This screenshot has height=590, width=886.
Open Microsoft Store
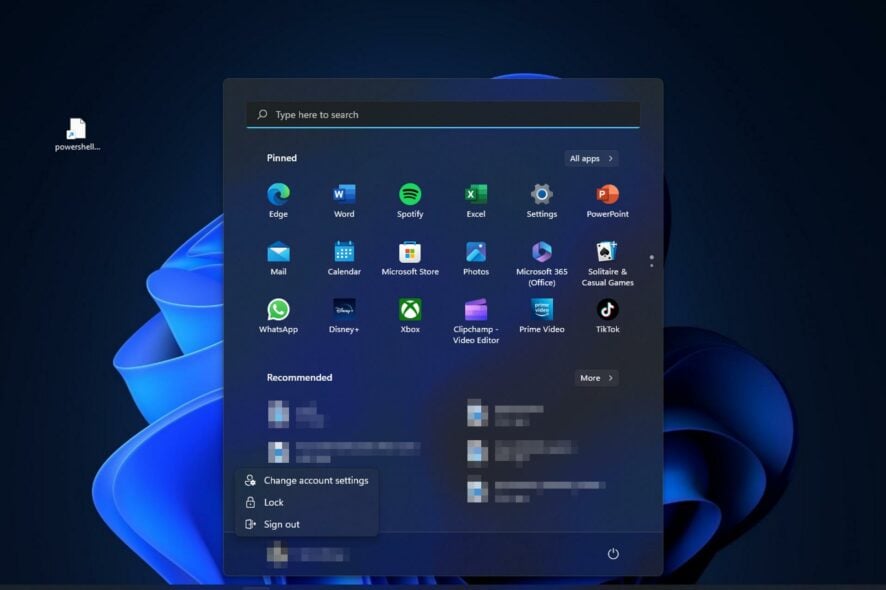(410, 258)
